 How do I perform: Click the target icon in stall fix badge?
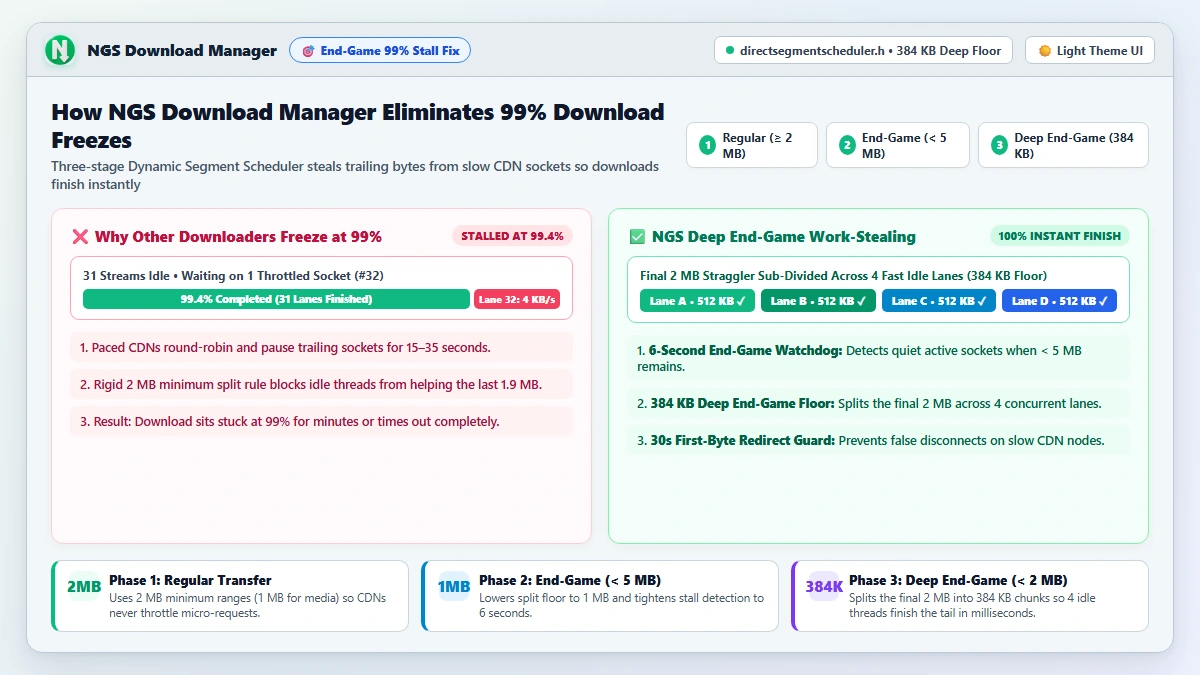click(308, 51)
